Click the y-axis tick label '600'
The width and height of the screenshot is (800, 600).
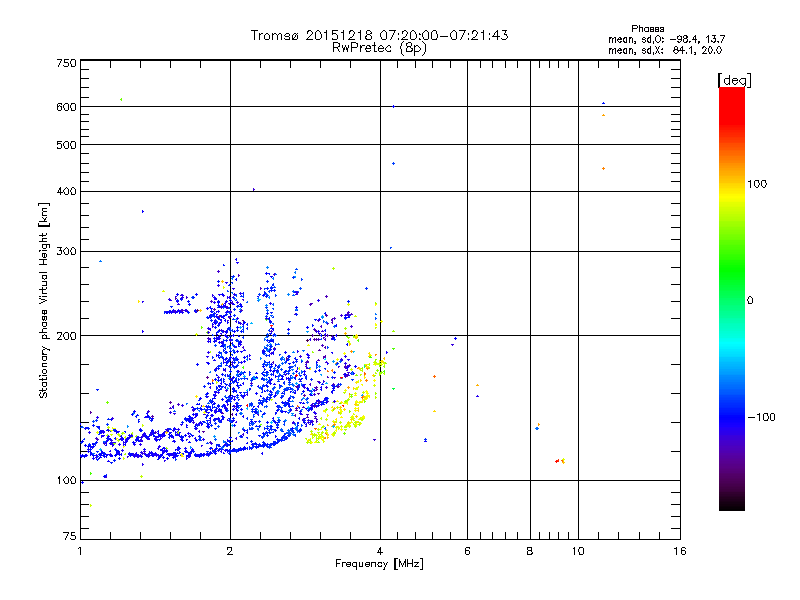tap(67, 107)
